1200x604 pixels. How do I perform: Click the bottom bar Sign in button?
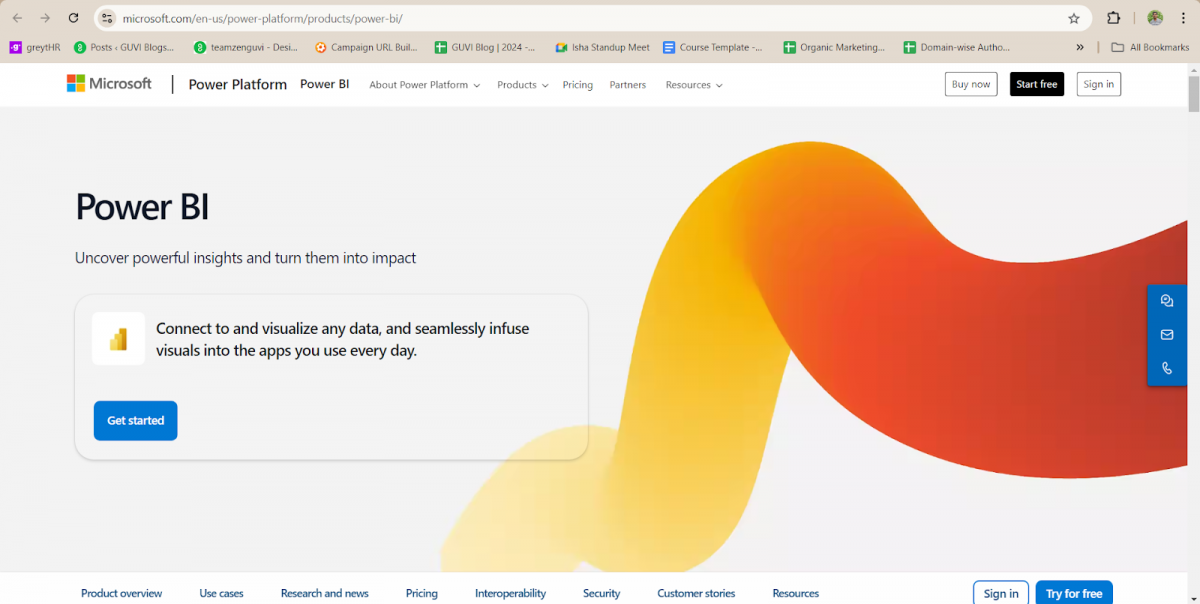point(1001,593)
